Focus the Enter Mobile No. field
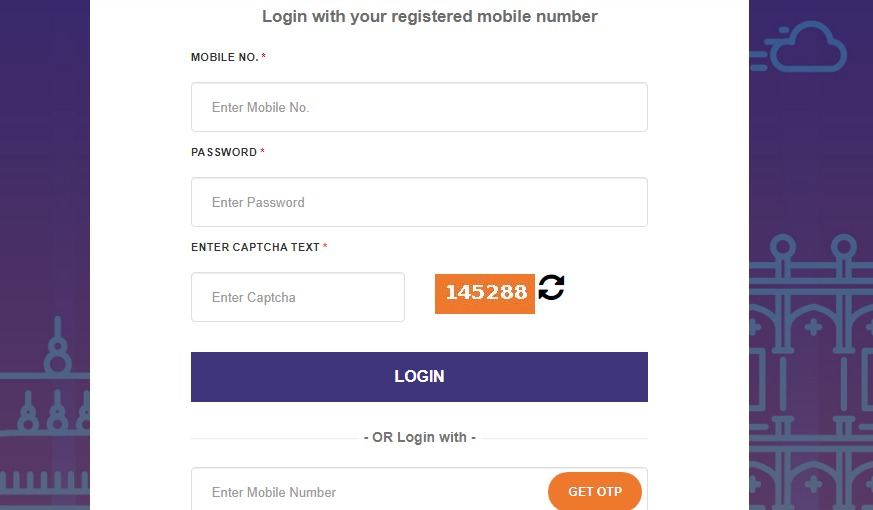The image size is (873, 510). pyautogui.click(x=419, y=107)
